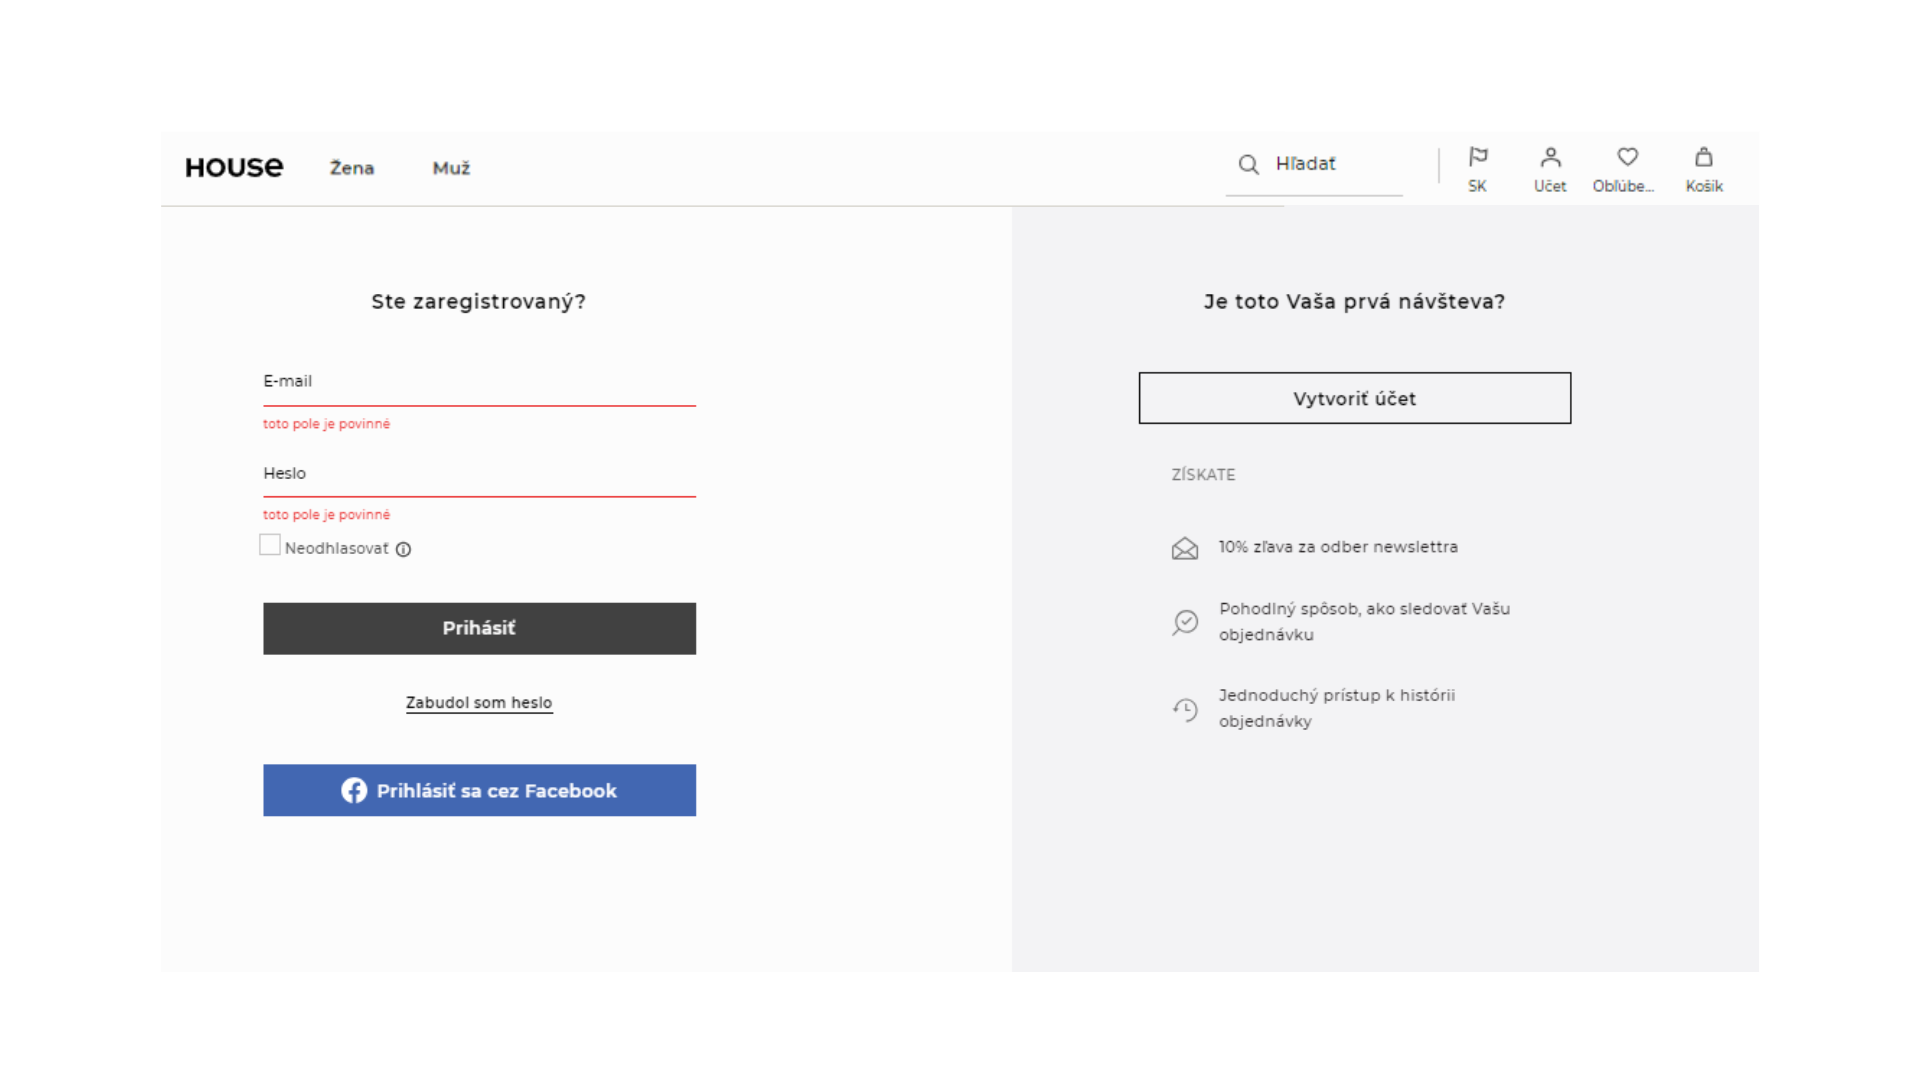Open the HOUSE logo homepage
The width and height of the screenshot is (1920, 1080).
(x=234, y=167)
